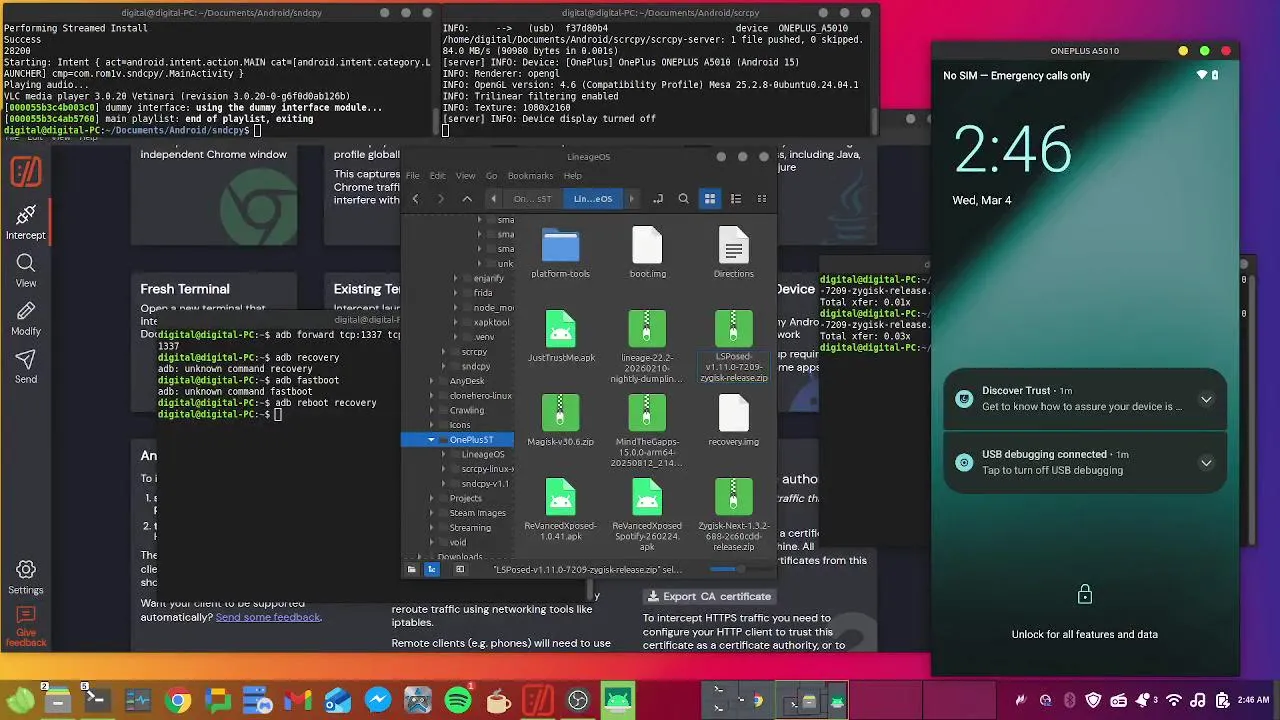Select JustTrustMe.apk file
Screen dimensions: 1280x720
pos(560,337)
